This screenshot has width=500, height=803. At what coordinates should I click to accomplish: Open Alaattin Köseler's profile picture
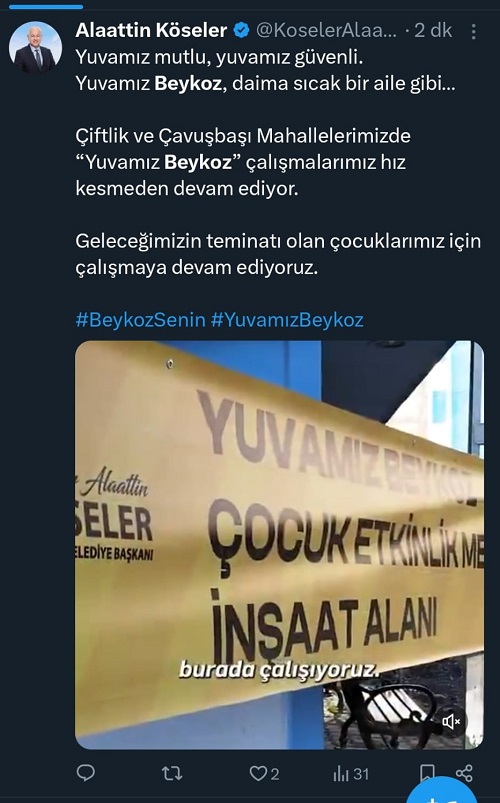[x=35, y=47]
